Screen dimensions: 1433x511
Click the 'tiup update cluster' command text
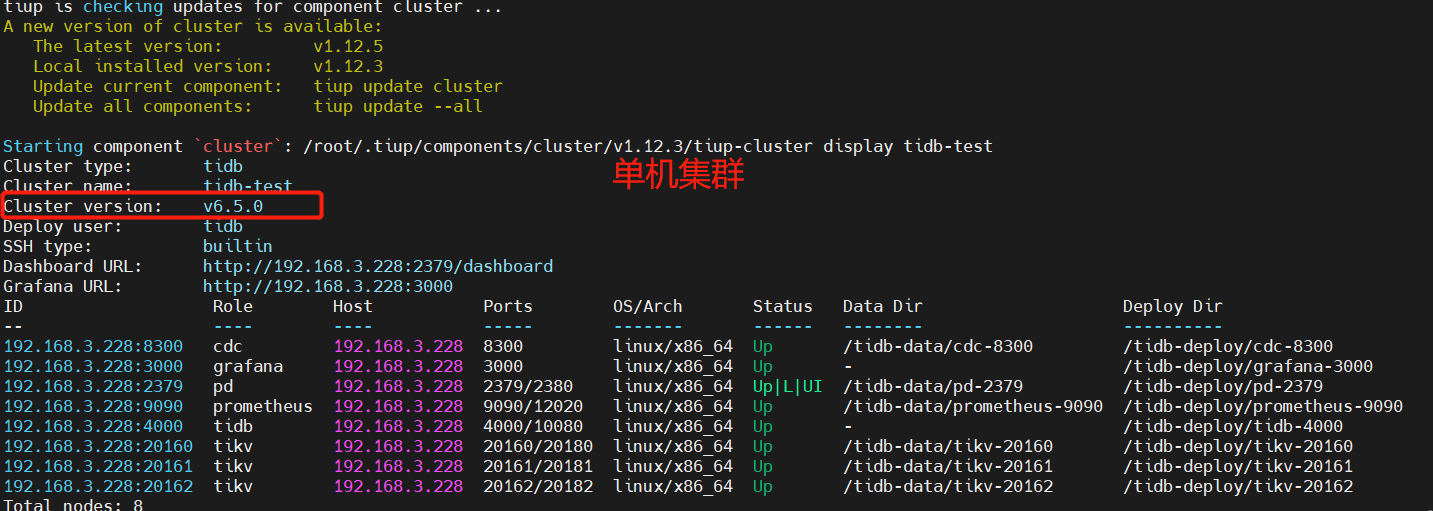point(407,86)
